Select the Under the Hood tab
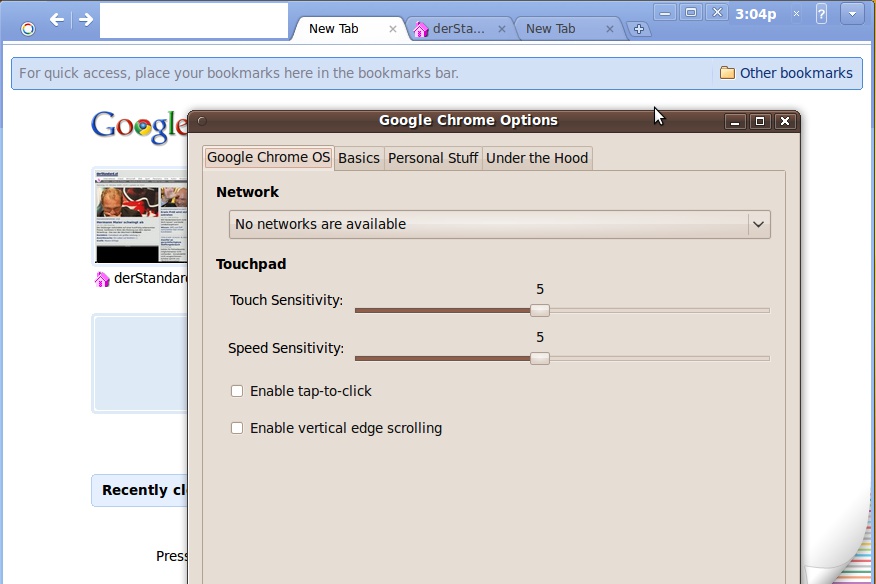 point(537,158)
